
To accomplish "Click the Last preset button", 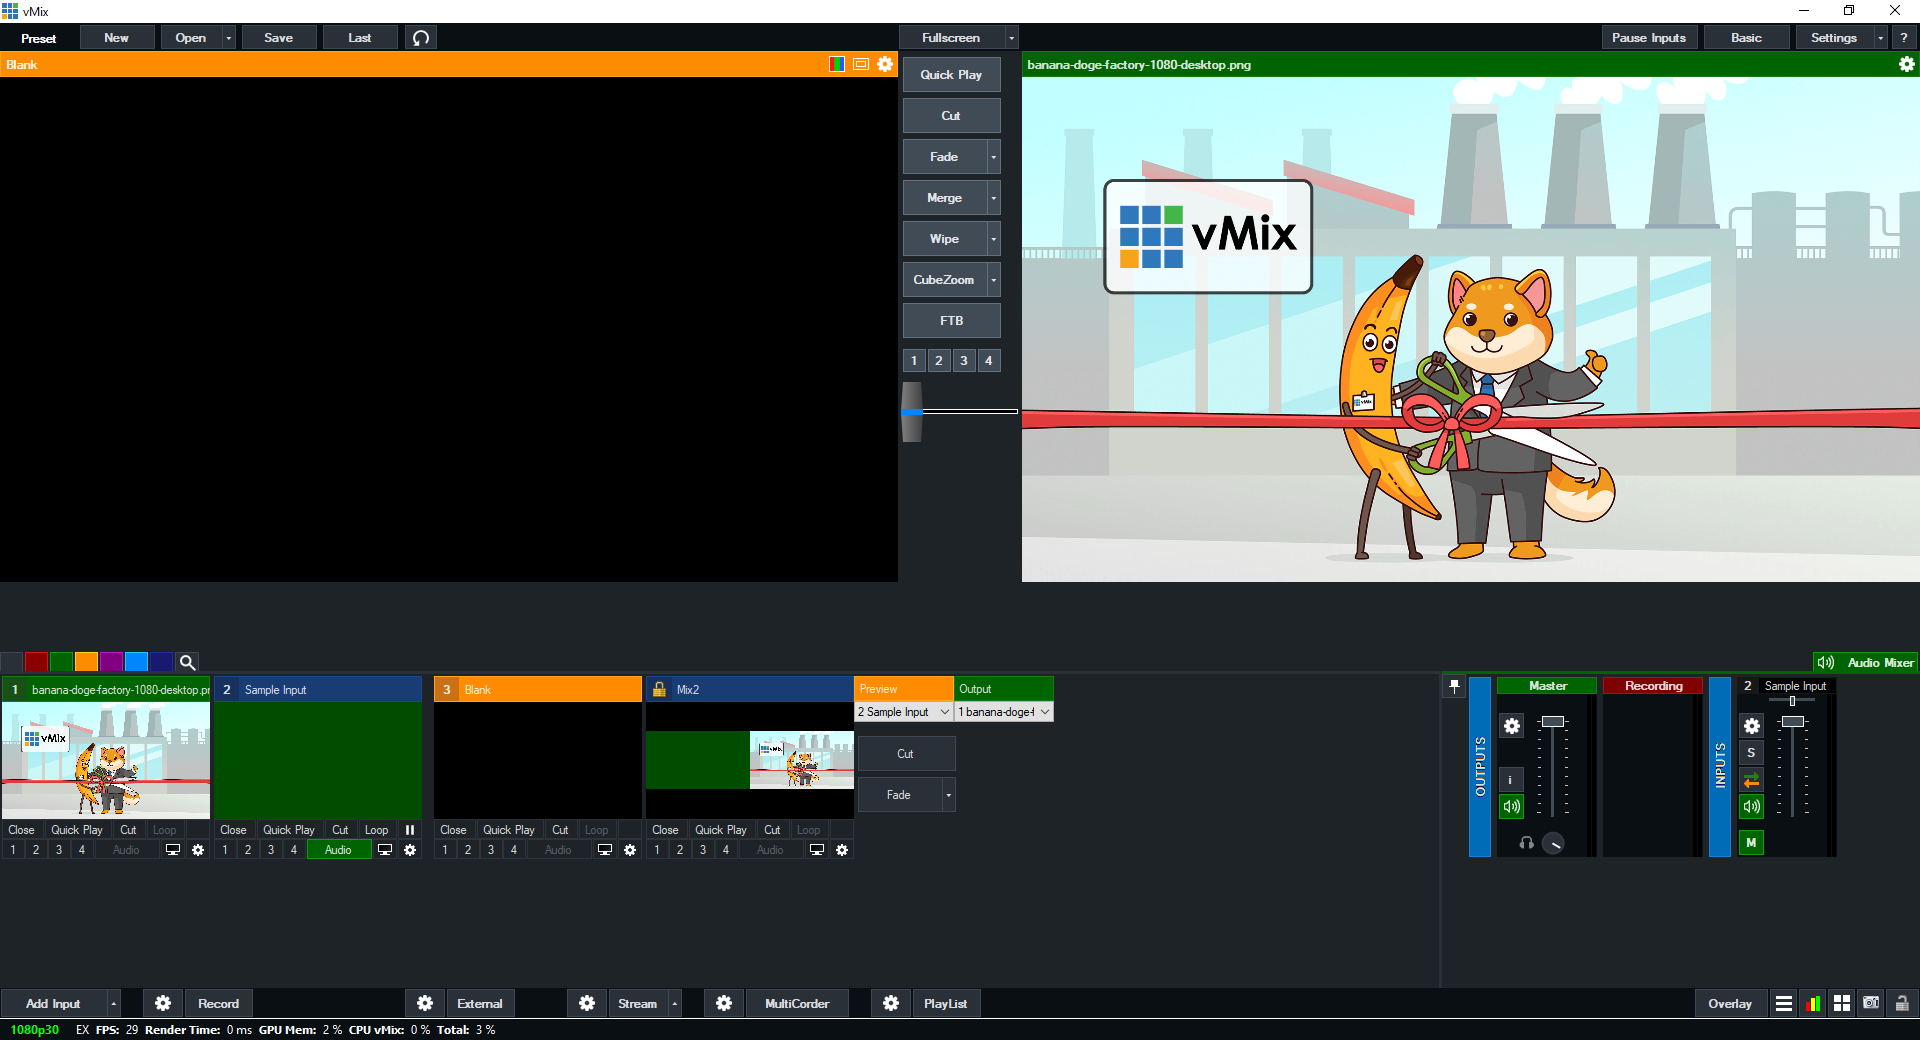I will 359,38.
